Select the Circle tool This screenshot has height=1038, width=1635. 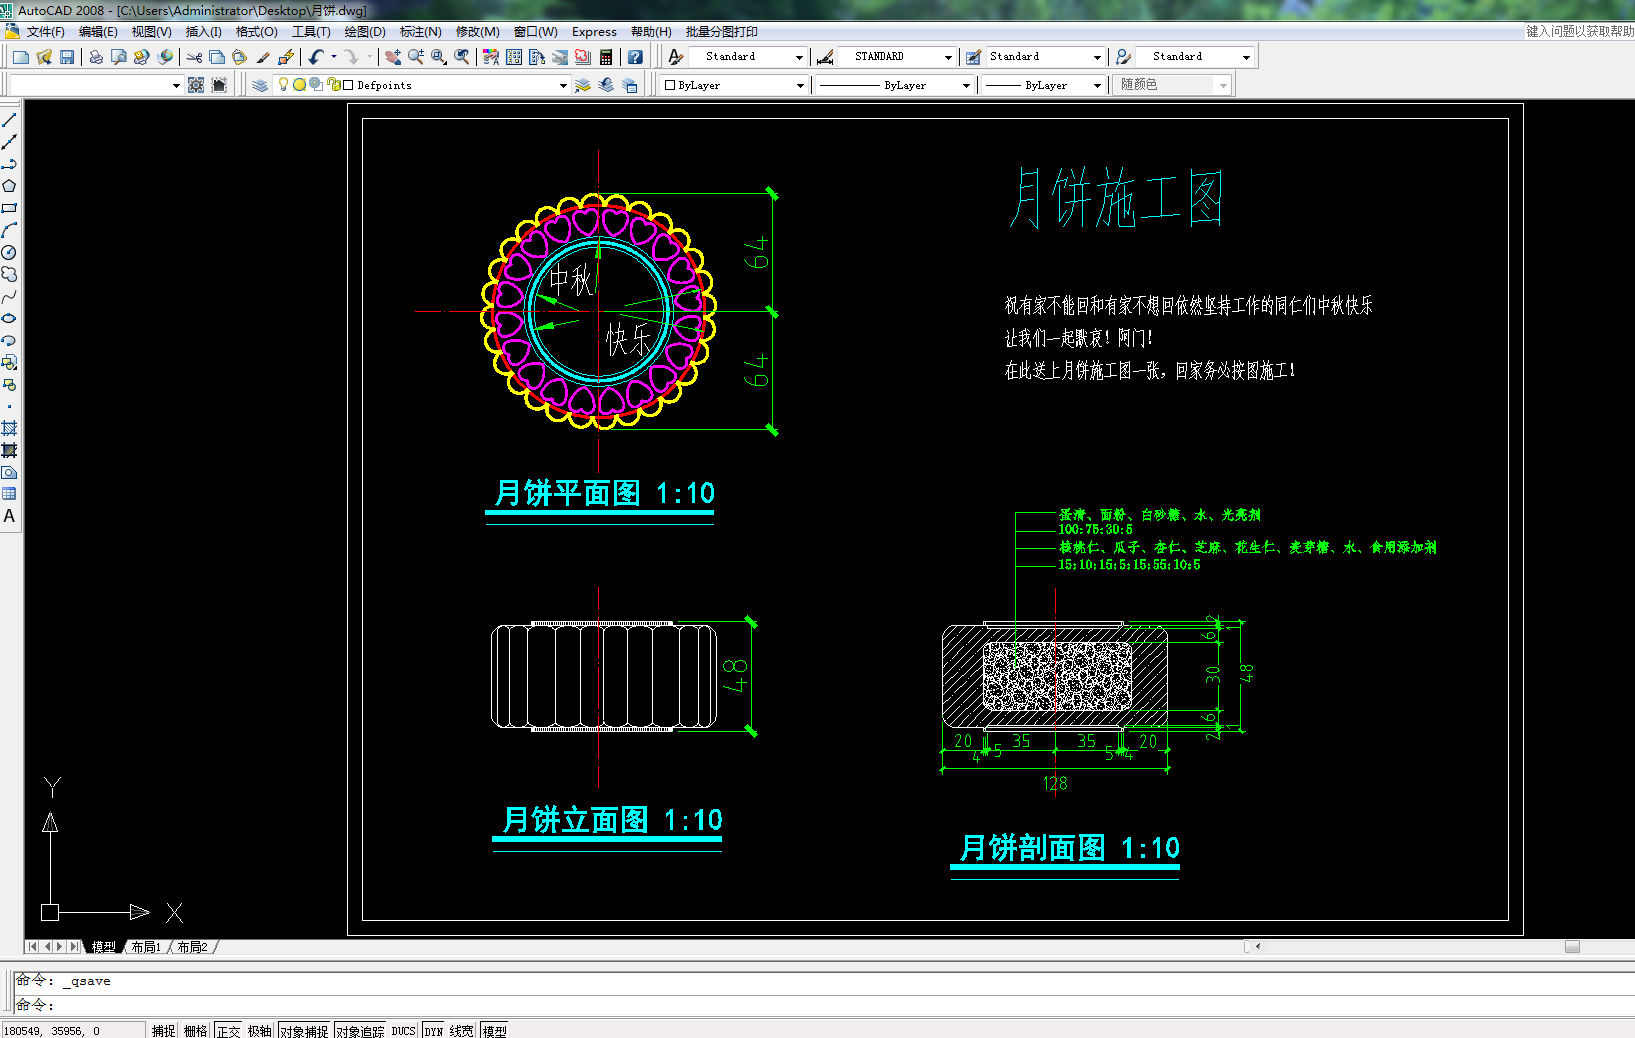tap(9, 252)
